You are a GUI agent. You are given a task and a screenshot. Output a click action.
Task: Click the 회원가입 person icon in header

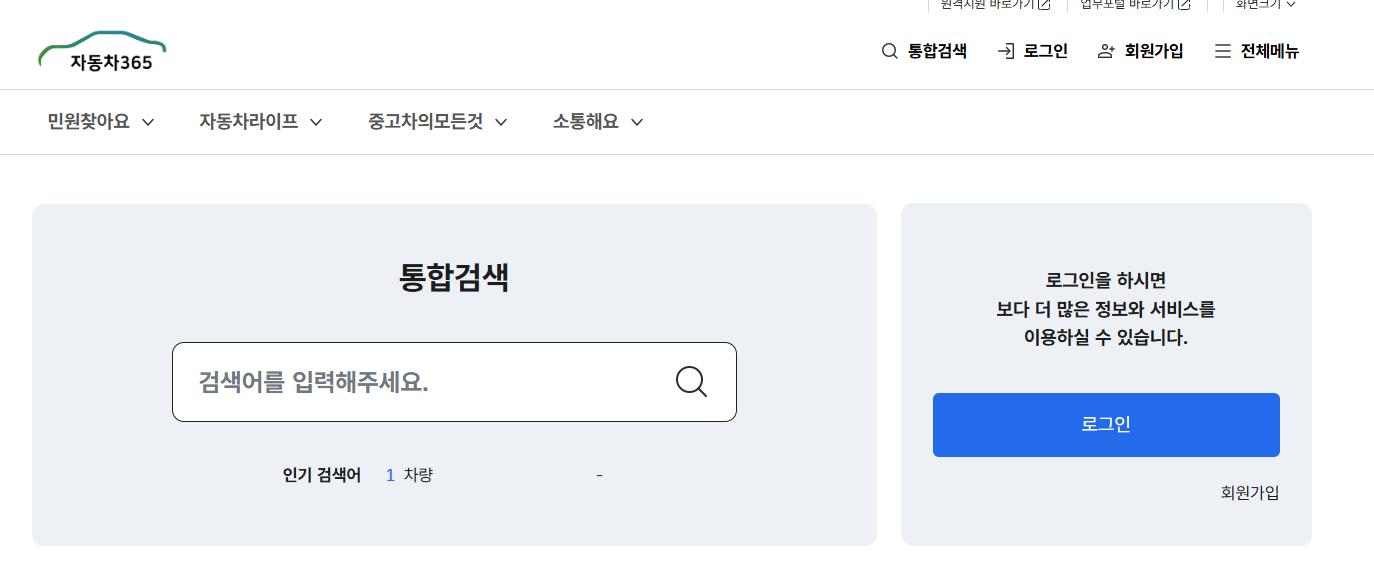click(1104, 50)
